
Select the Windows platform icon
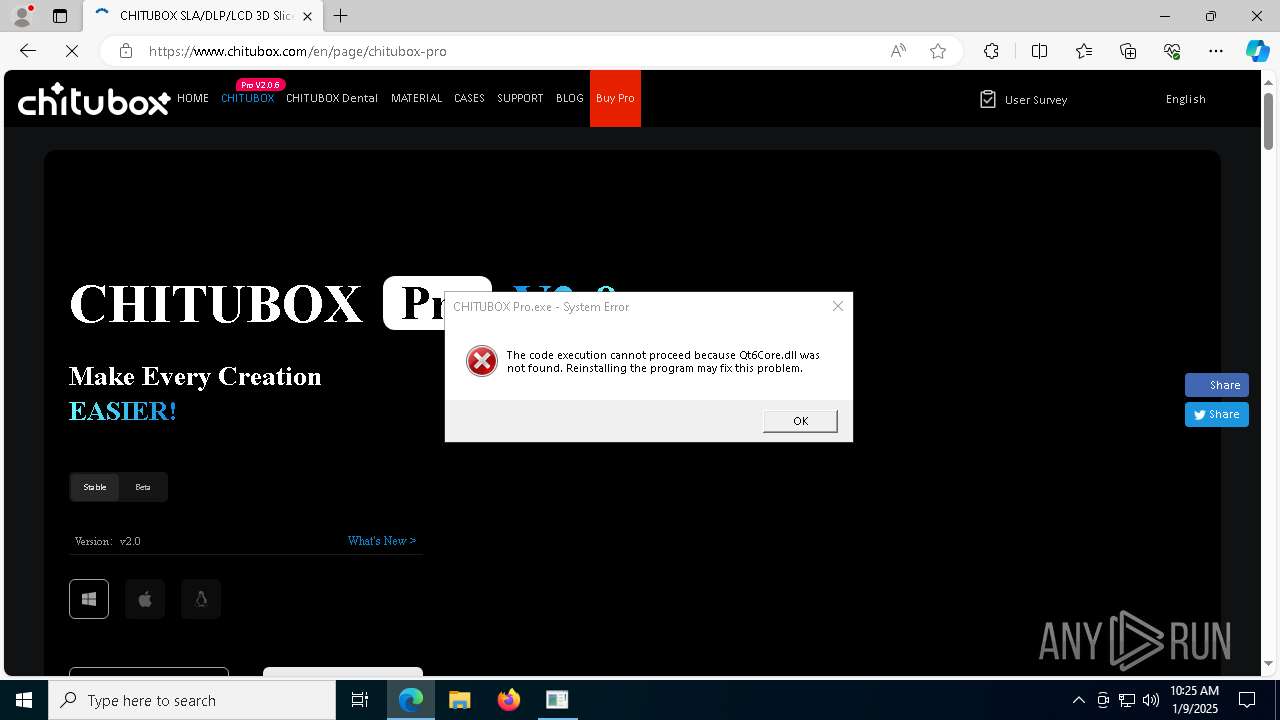pos(89,599)
